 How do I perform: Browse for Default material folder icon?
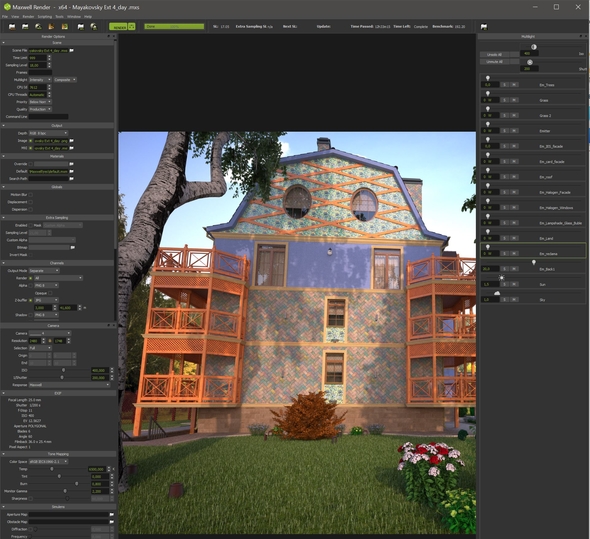tap(71, 171)
